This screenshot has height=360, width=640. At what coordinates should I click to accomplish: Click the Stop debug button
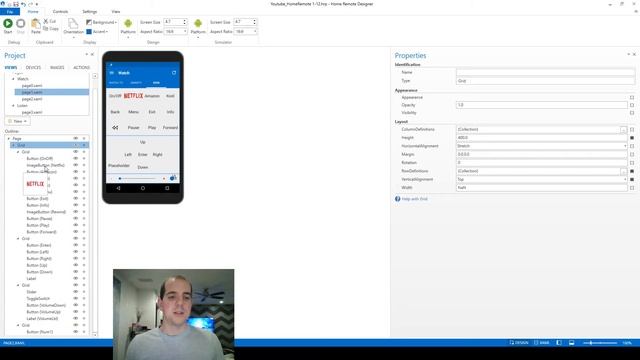[x=20, y=24]
